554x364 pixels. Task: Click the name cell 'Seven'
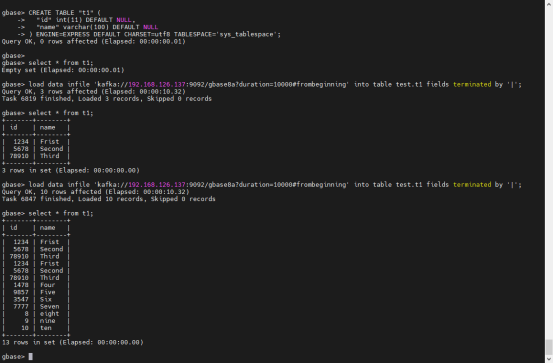point(49,306)
